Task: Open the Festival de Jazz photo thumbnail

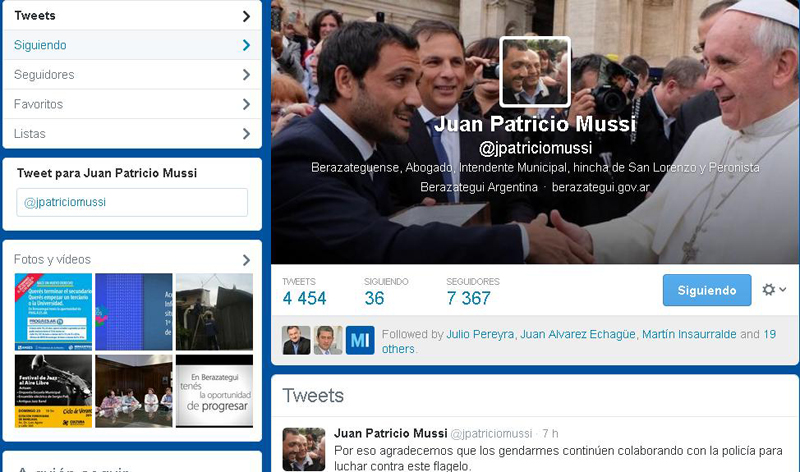Action: click(x=53, y=391)
